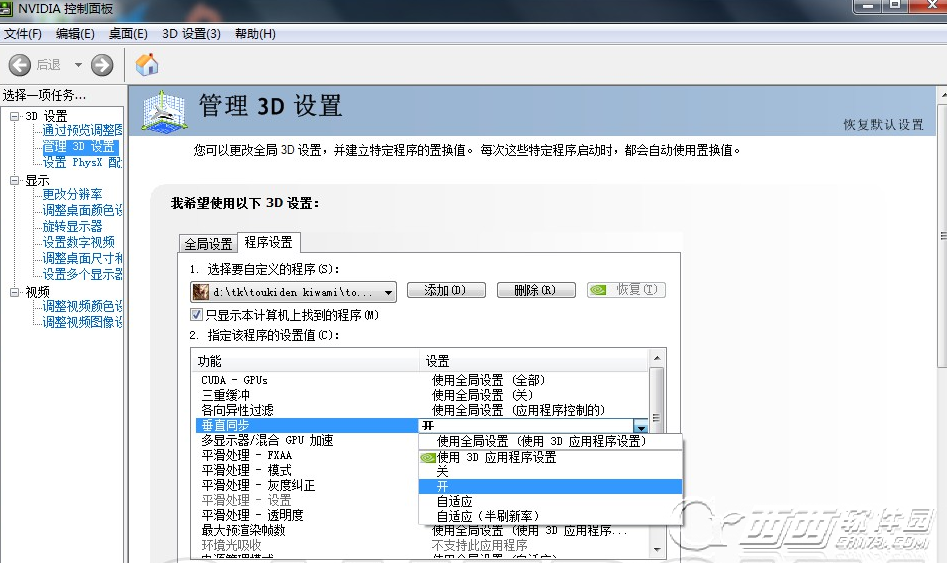This screenshot has height=563, width=947.
Task: Select the 关 option in dropdown list
Action: [x=550, y=472]
